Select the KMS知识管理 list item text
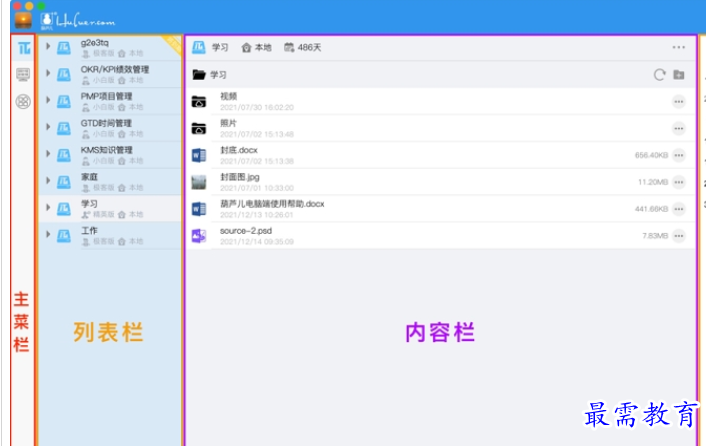The height and width of the screenshot is (446, 706). (x=107, y=150)
